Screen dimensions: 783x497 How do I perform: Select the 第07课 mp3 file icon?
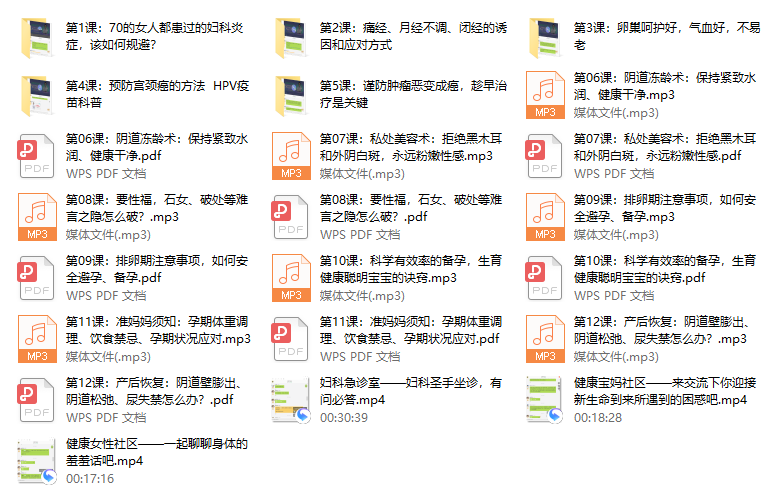(x=291, y=156)
